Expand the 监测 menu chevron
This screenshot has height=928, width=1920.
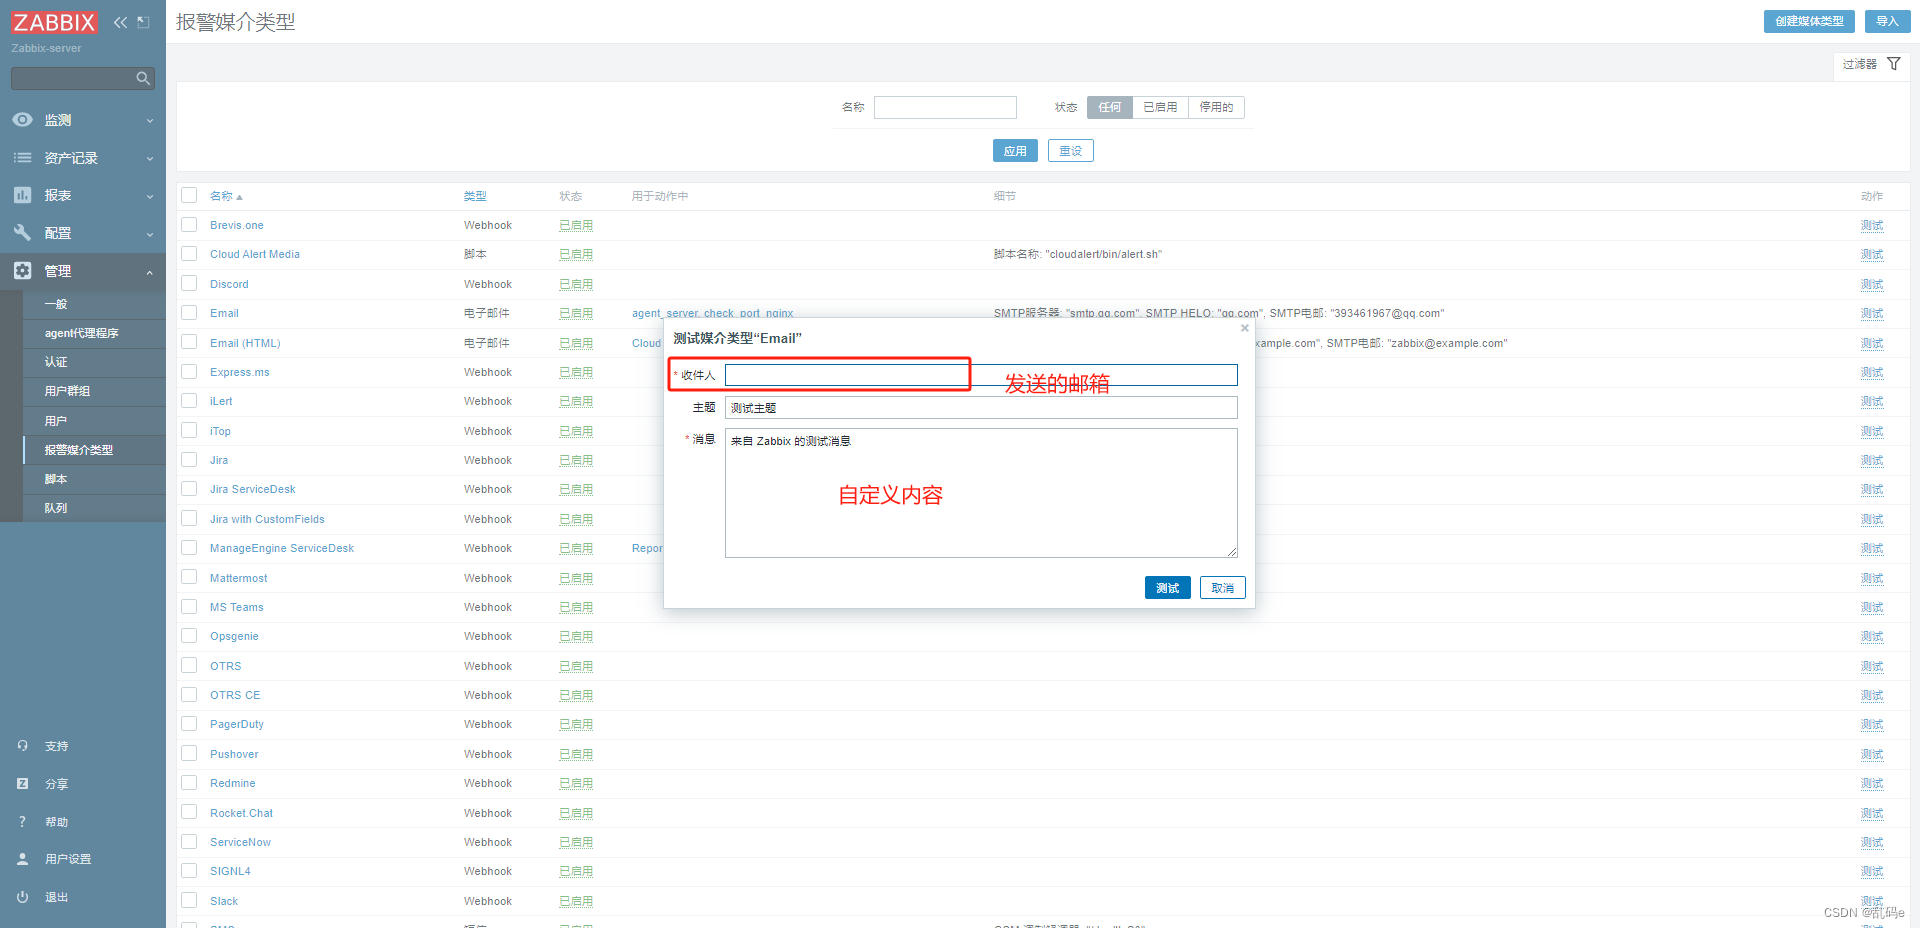150,121
